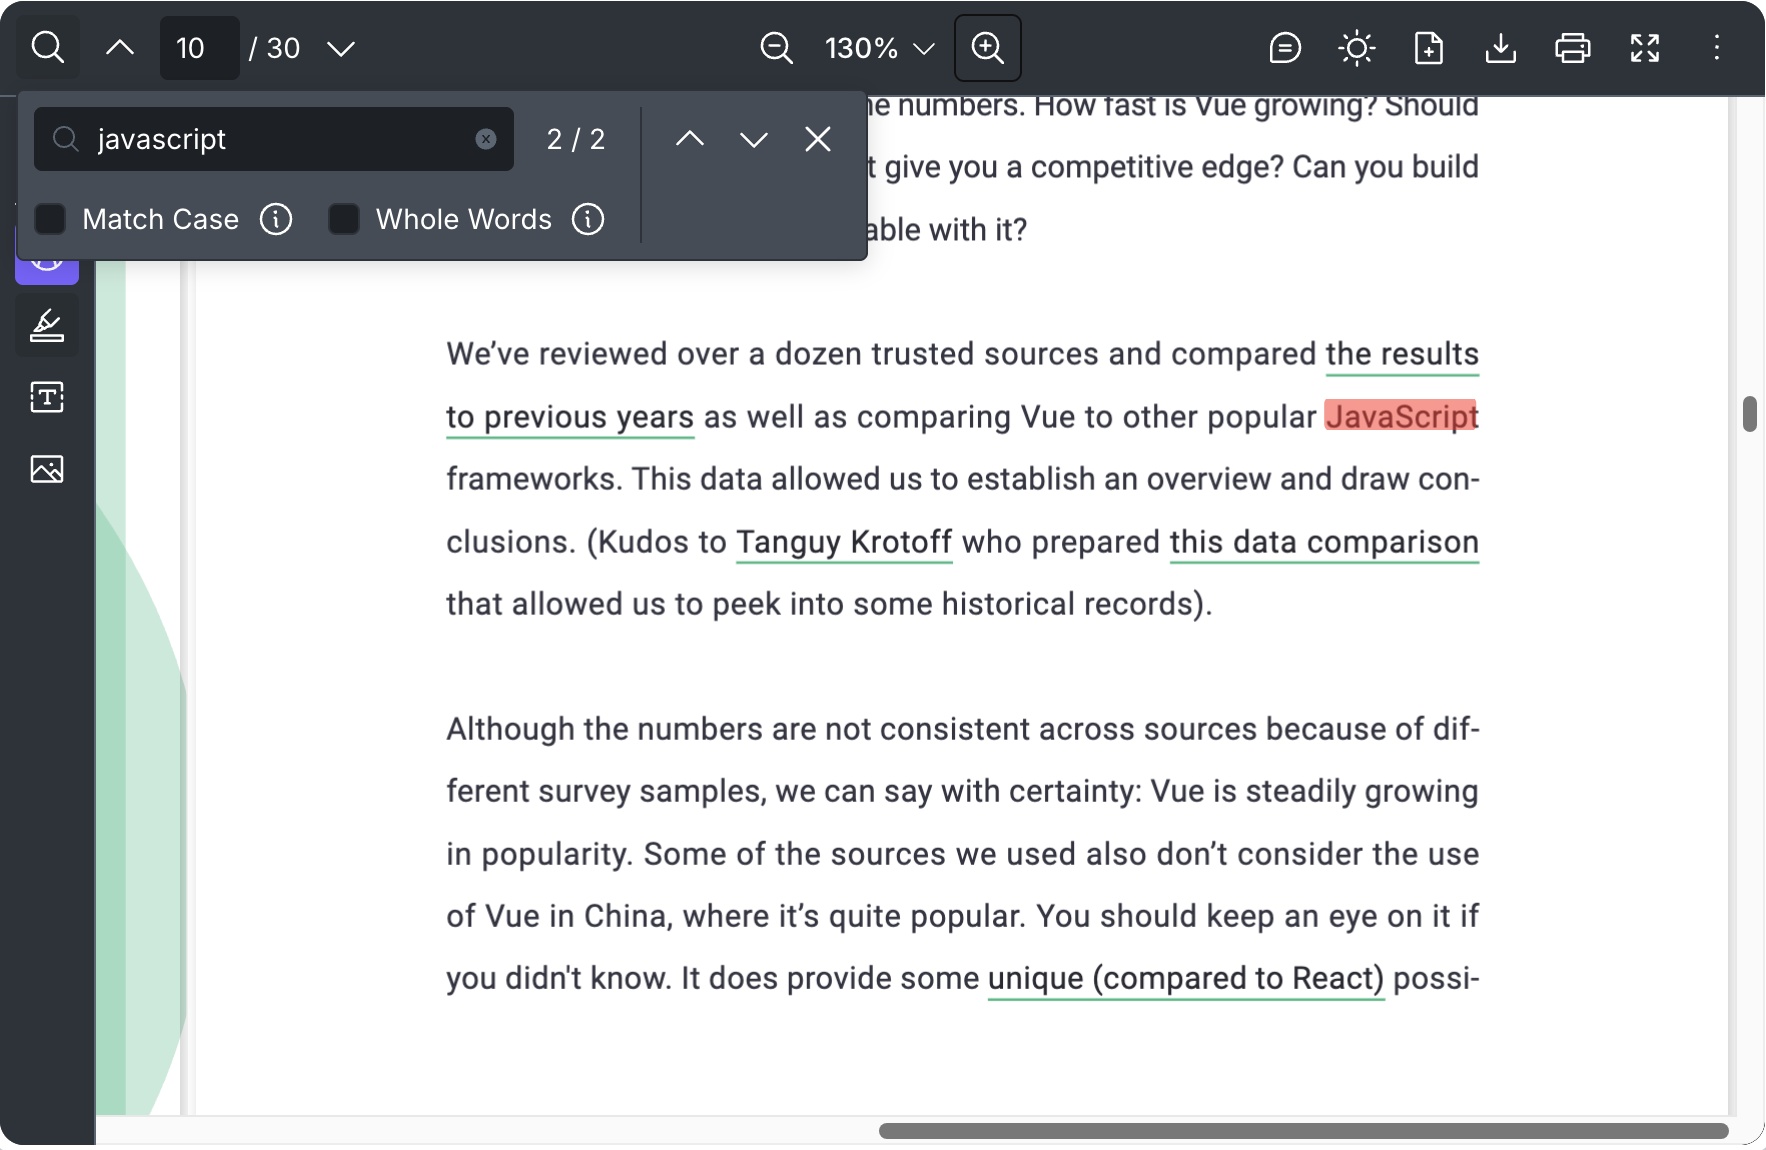Select the text box tool in sidebar
Image resolution: width=1766 pixels, height=1150 pixels.
pyautogui.click(x=47, y=397)
